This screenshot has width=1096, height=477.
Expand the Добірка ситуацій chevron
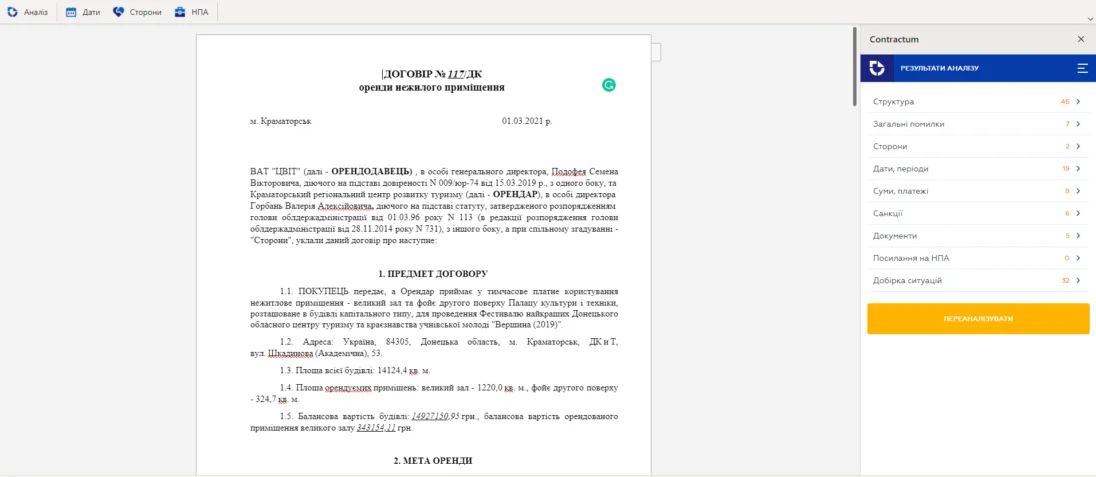(x=1078, y=280)
